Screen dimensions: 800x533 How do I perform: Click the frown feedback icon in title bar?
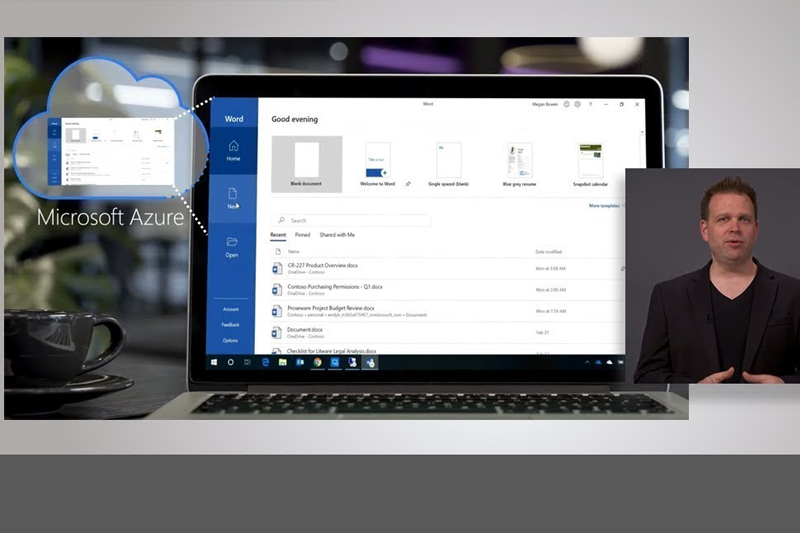point(578,104)
